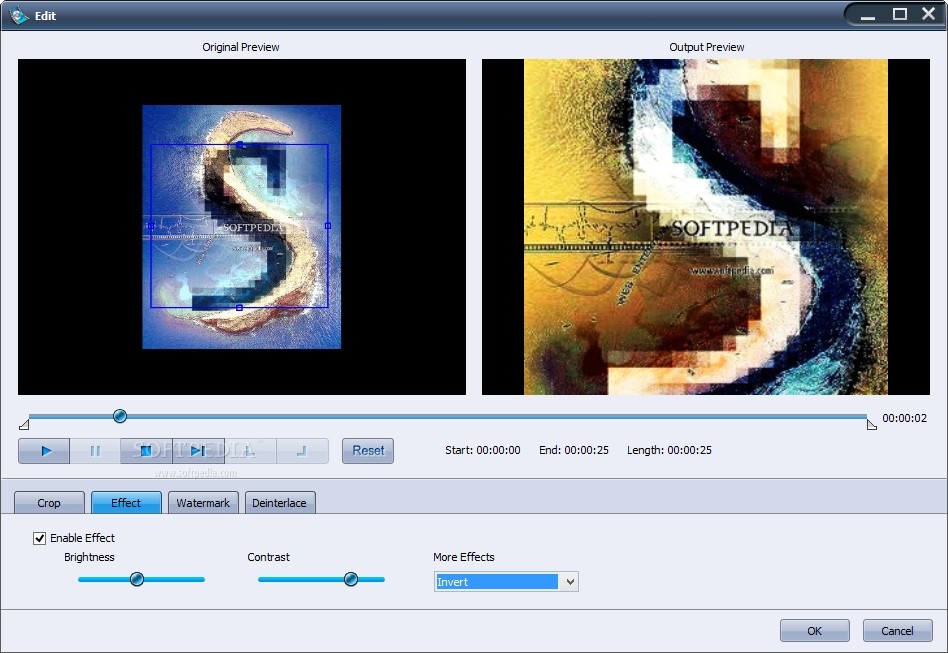
Task: Uncheck the Enable Effect checkbox
Action: [39, 538]
